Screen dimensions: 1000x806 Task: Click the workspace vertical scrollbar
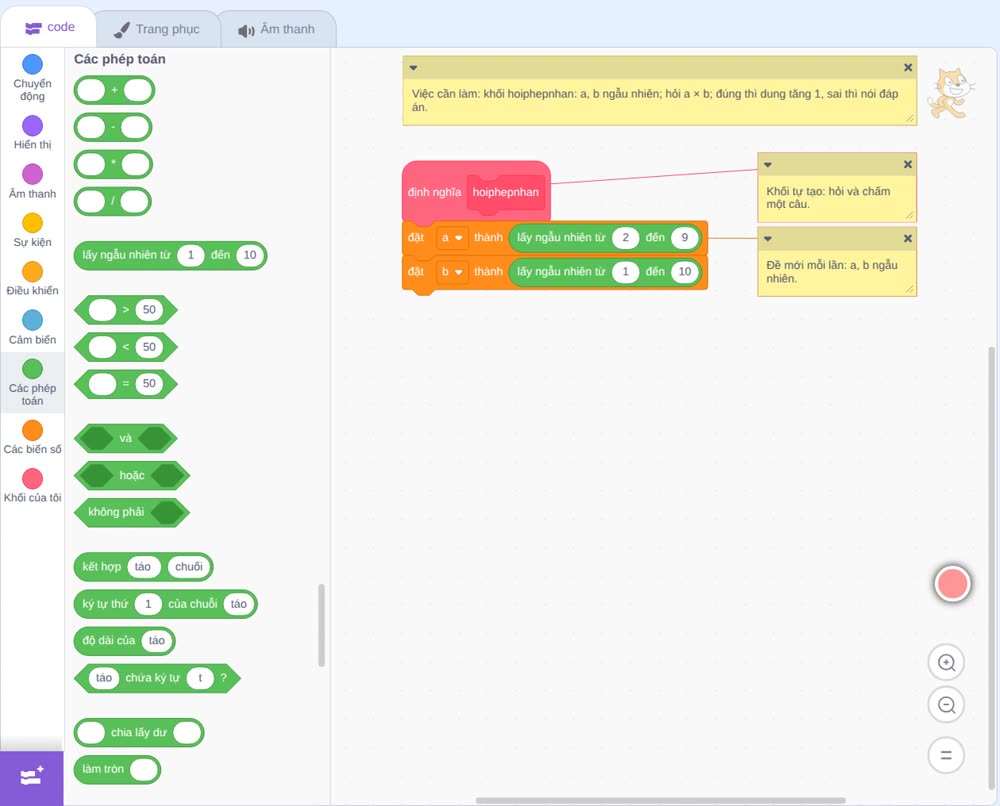(x=991, y=568)
